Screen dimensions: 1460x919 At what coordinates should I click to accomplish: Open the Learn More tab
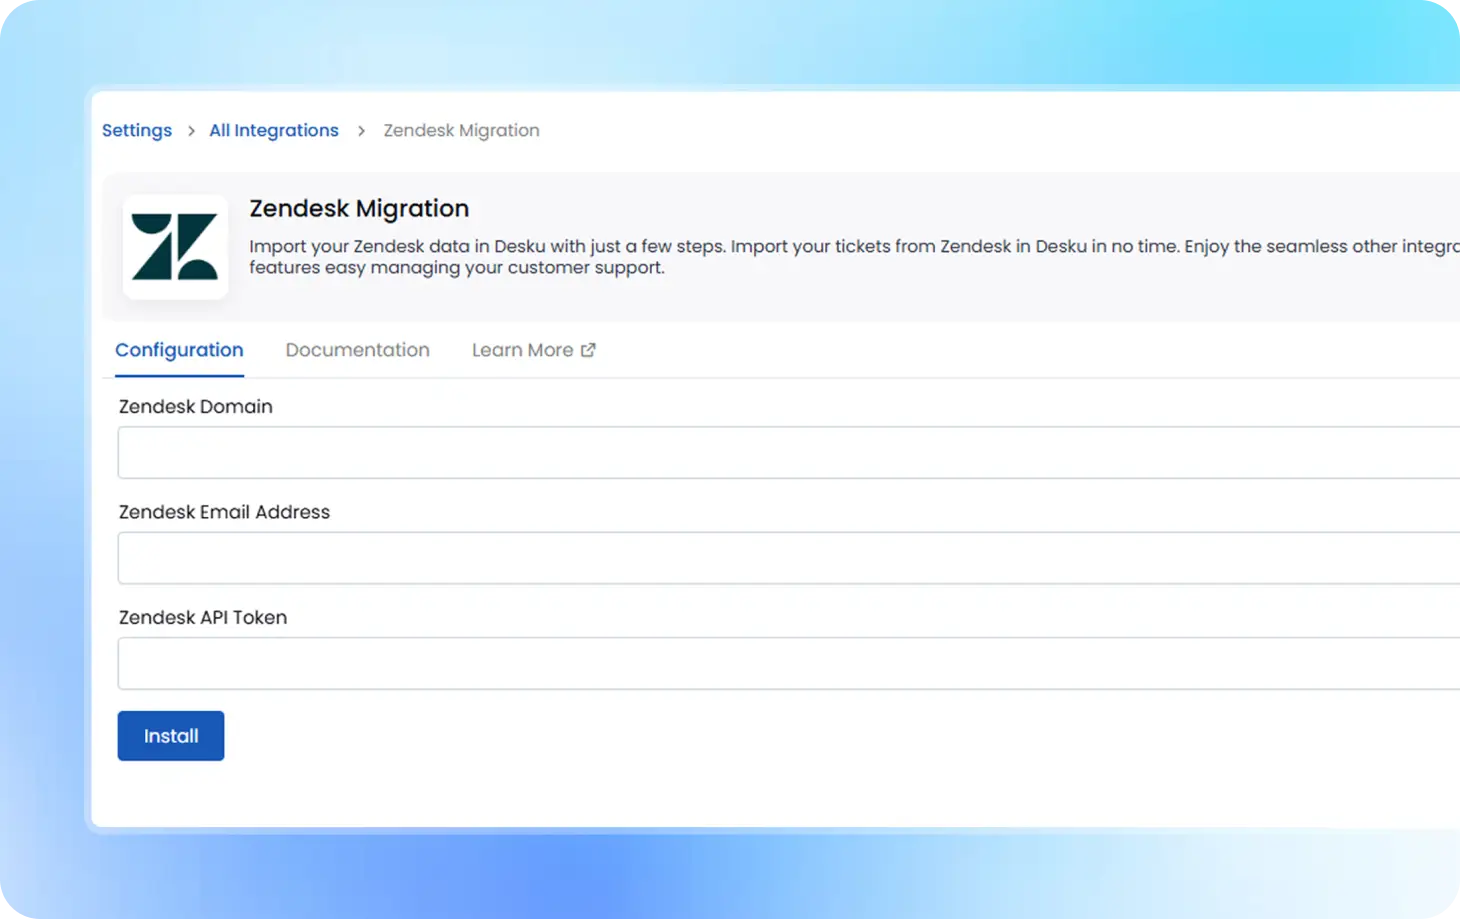[x=534, y=350]
